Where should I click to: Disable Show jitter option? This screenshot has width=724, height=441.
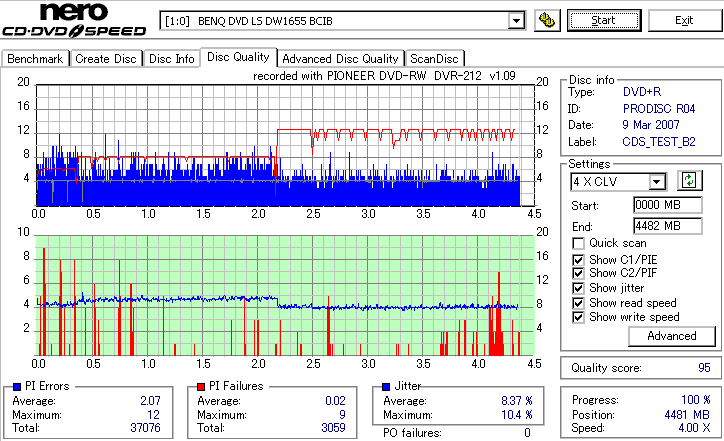pyautogui.click(x=578, y=288)
